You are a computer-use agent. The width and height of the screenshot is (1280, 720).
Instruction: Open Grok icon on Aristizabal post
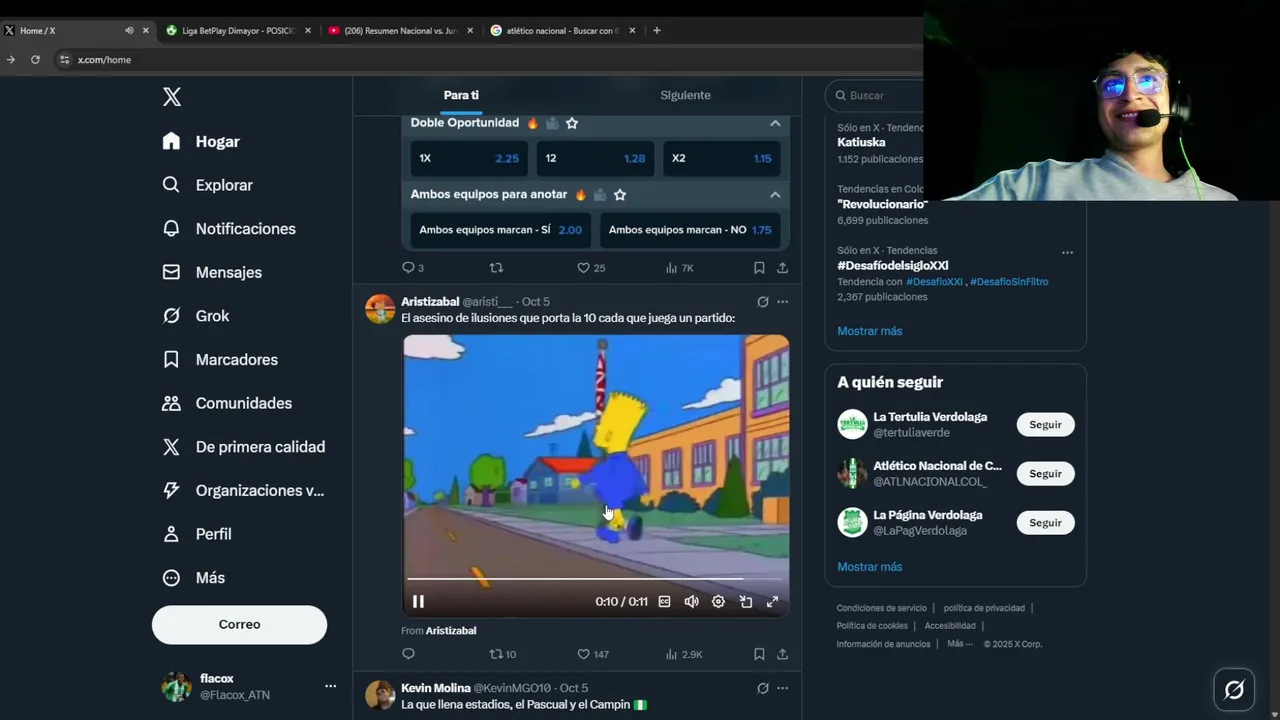point(763,302)
